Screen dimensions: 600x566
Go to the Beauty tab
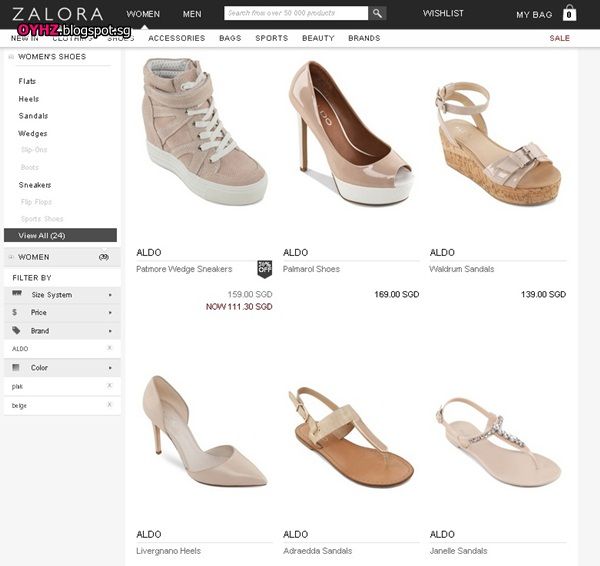(x=318, y=38)
